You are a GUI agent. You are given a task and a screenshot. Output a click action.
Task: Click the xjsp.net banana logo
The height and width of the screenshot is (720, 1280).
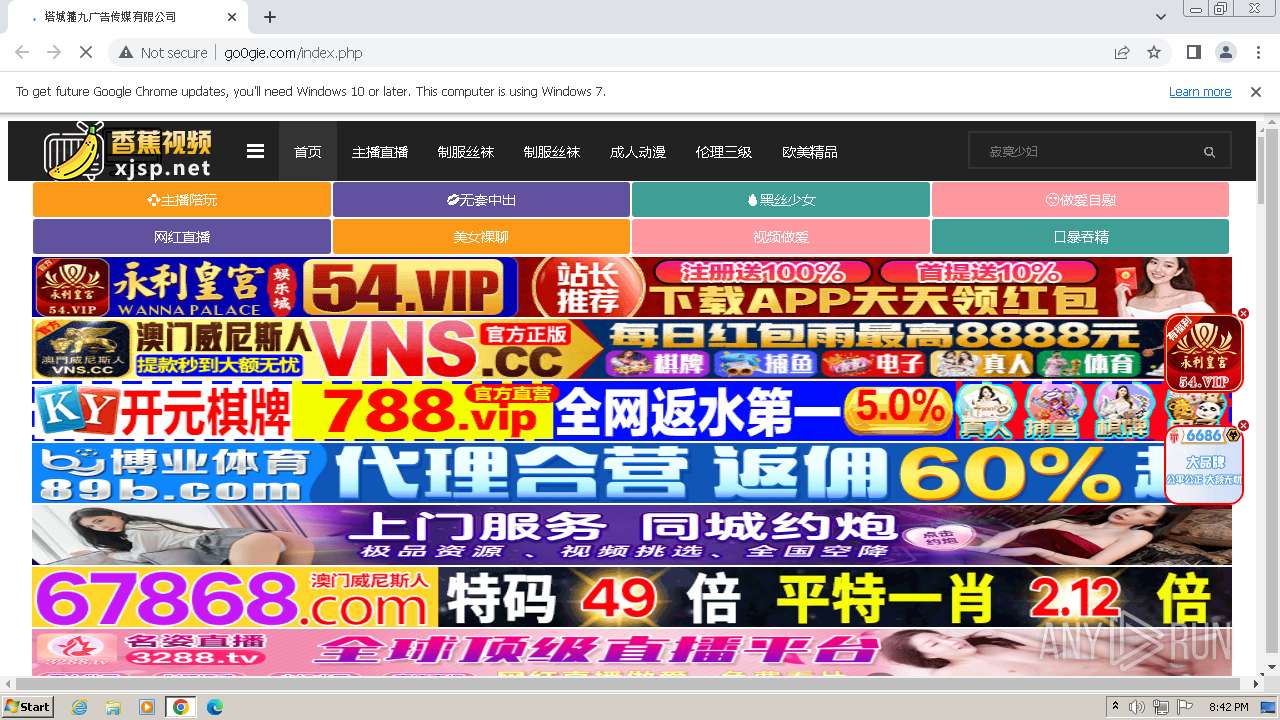tap(128, 152)
